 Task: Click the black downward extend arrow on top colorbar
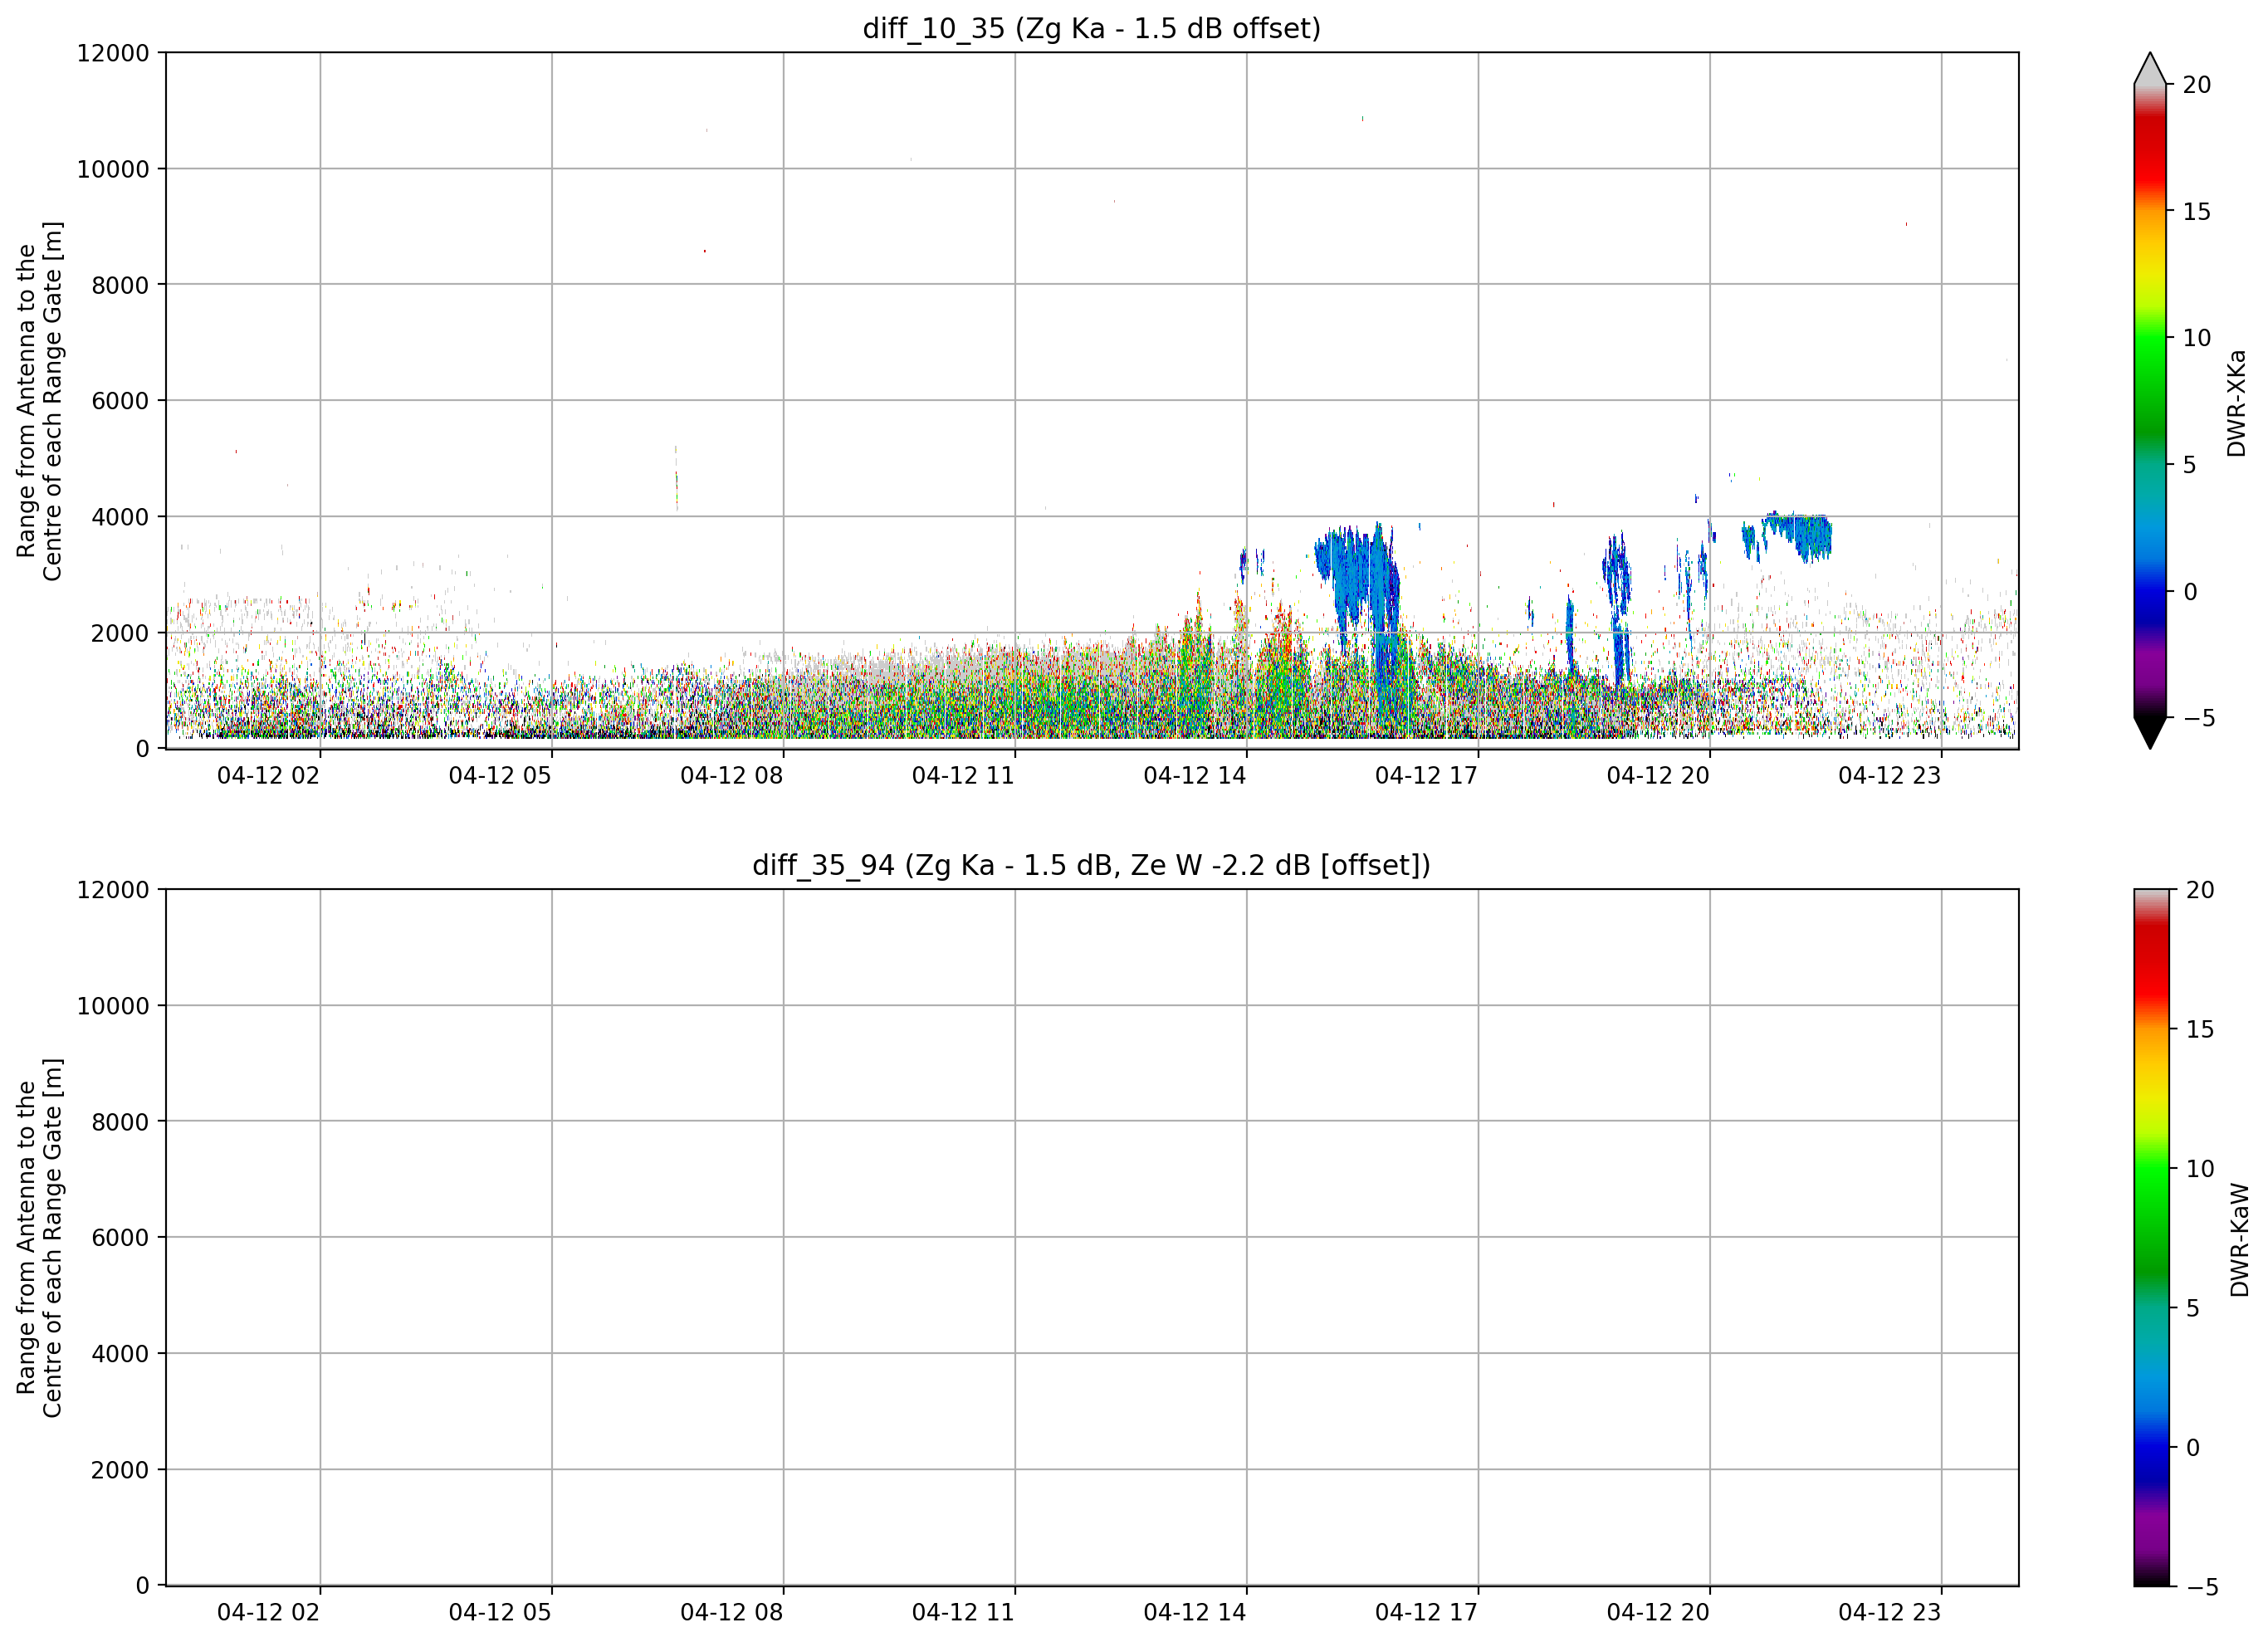2150,732
